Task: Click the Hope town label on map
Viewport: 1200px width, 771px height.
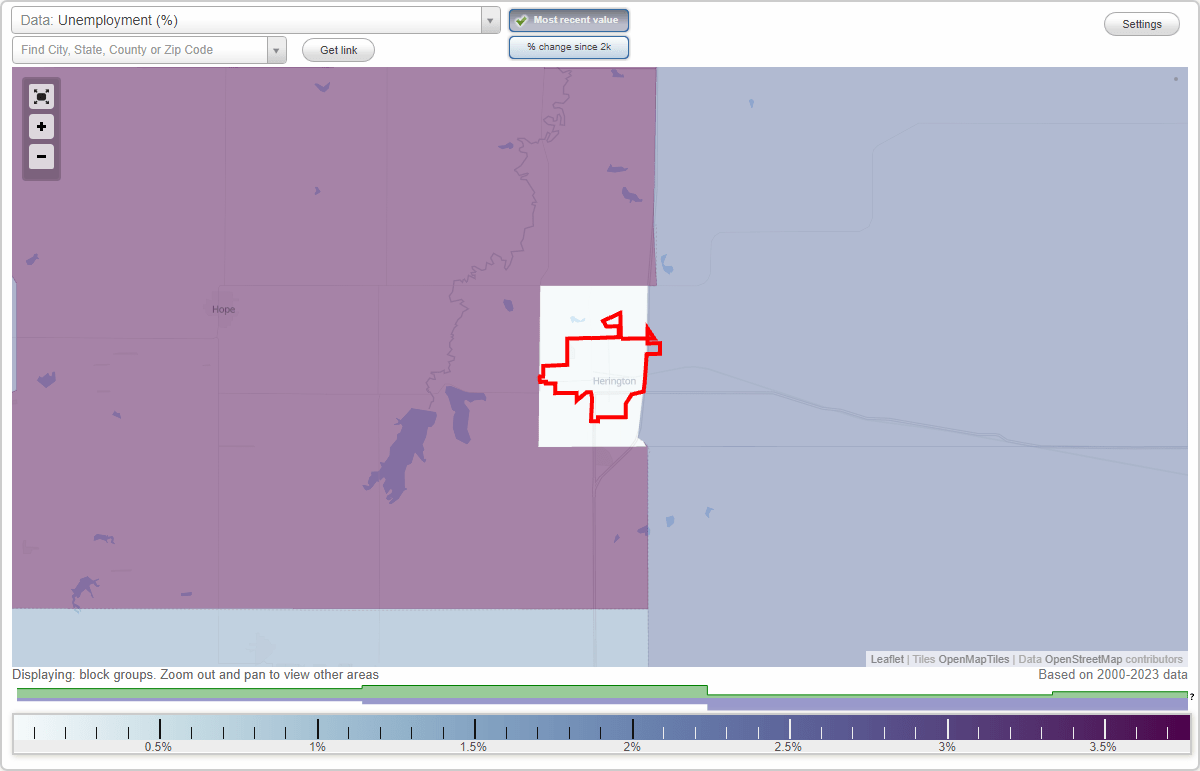Action: coord(223,309)
